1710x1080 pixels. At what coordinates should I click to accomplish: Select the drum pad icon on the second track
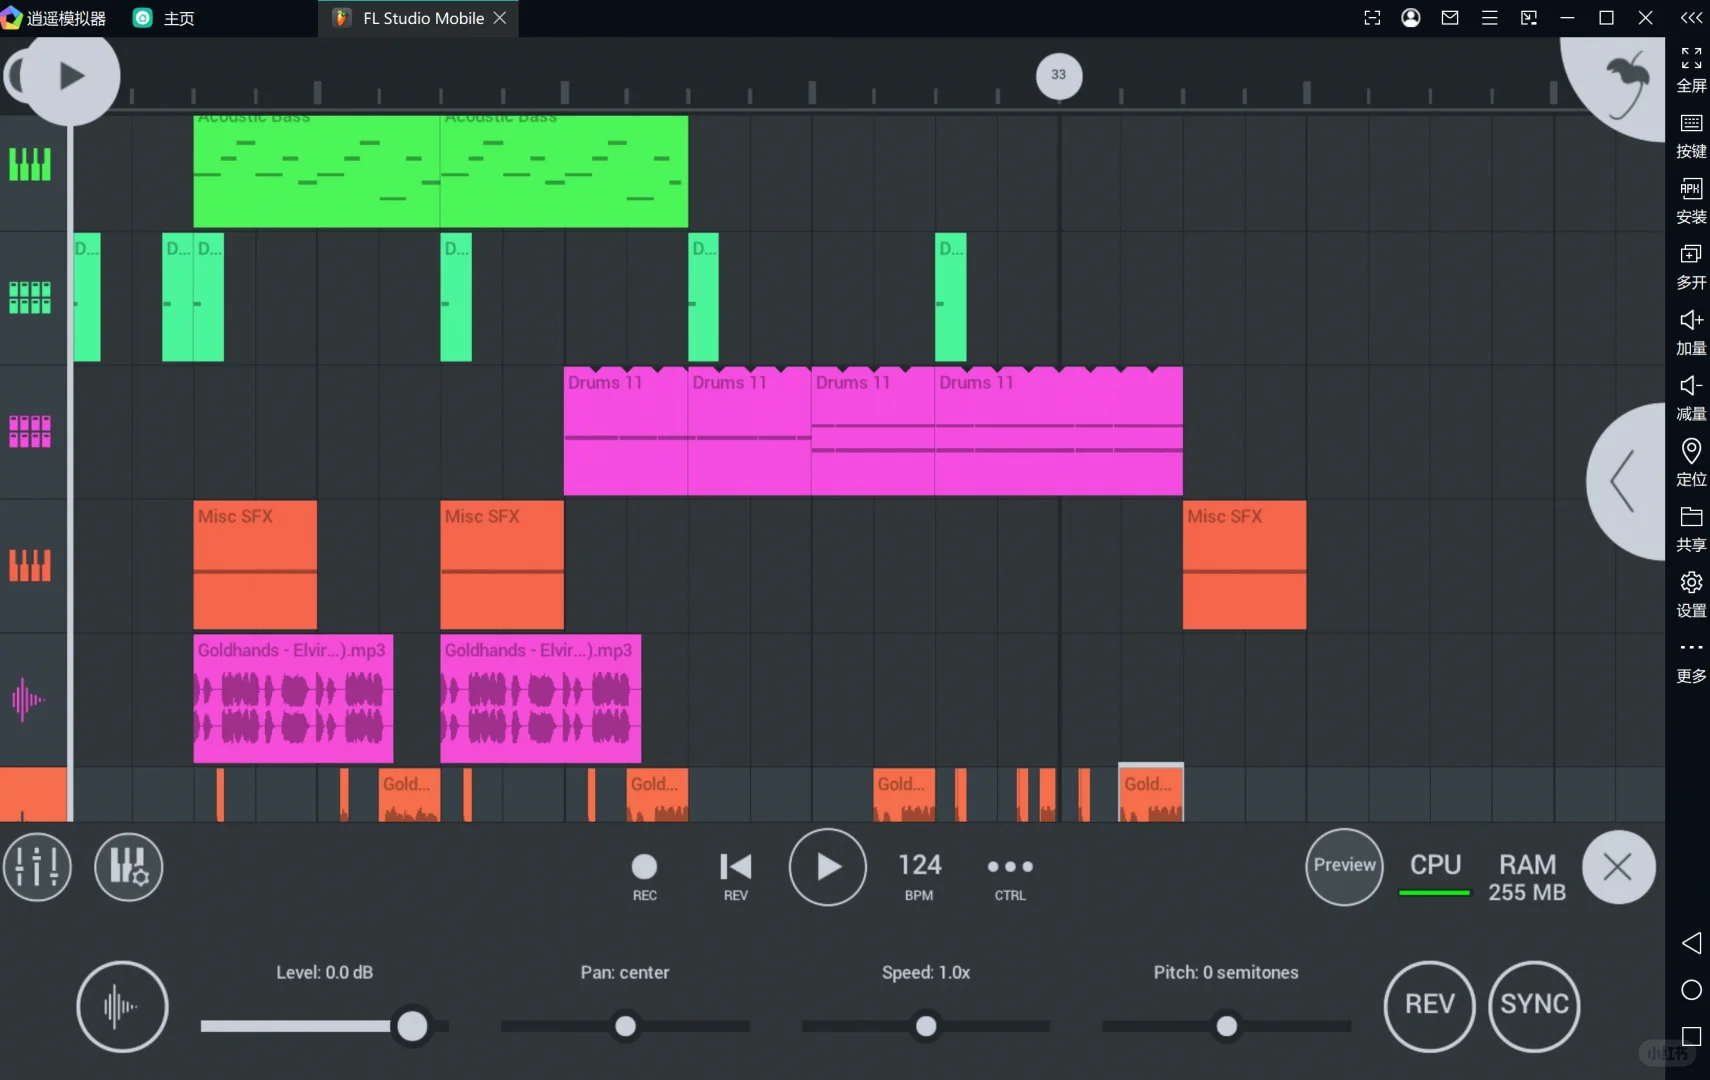pos(29,297)
